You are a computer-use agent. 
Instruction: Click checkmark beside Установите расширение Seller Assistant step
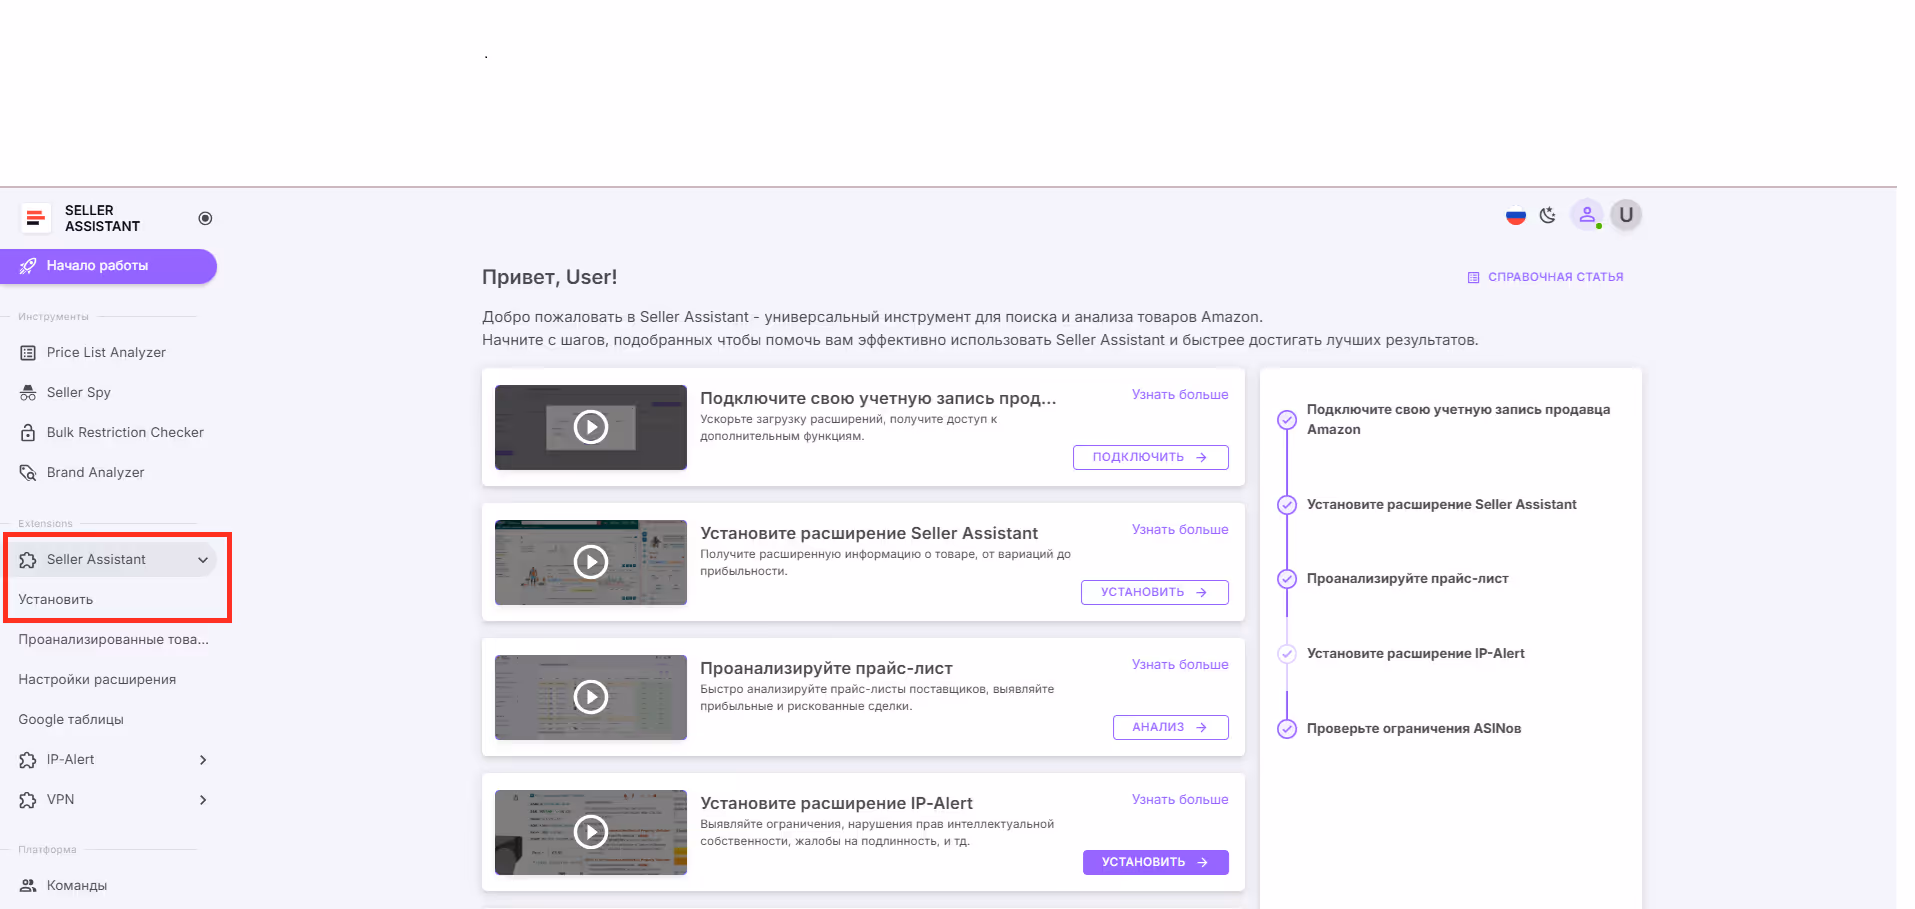(1287, 505)
